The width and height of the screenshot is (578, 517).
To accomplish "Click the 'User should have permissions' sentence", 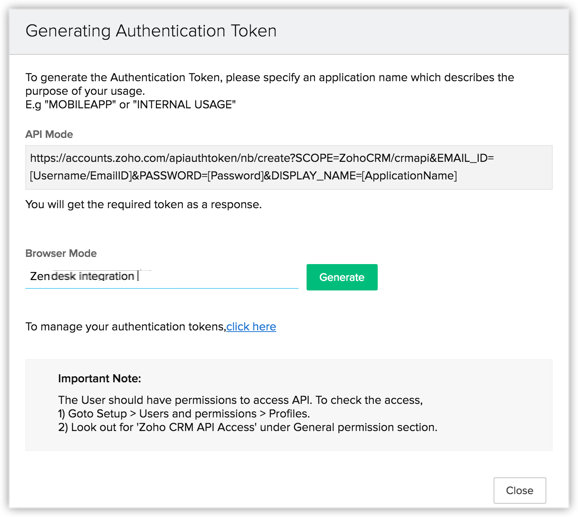I will 240,400.
